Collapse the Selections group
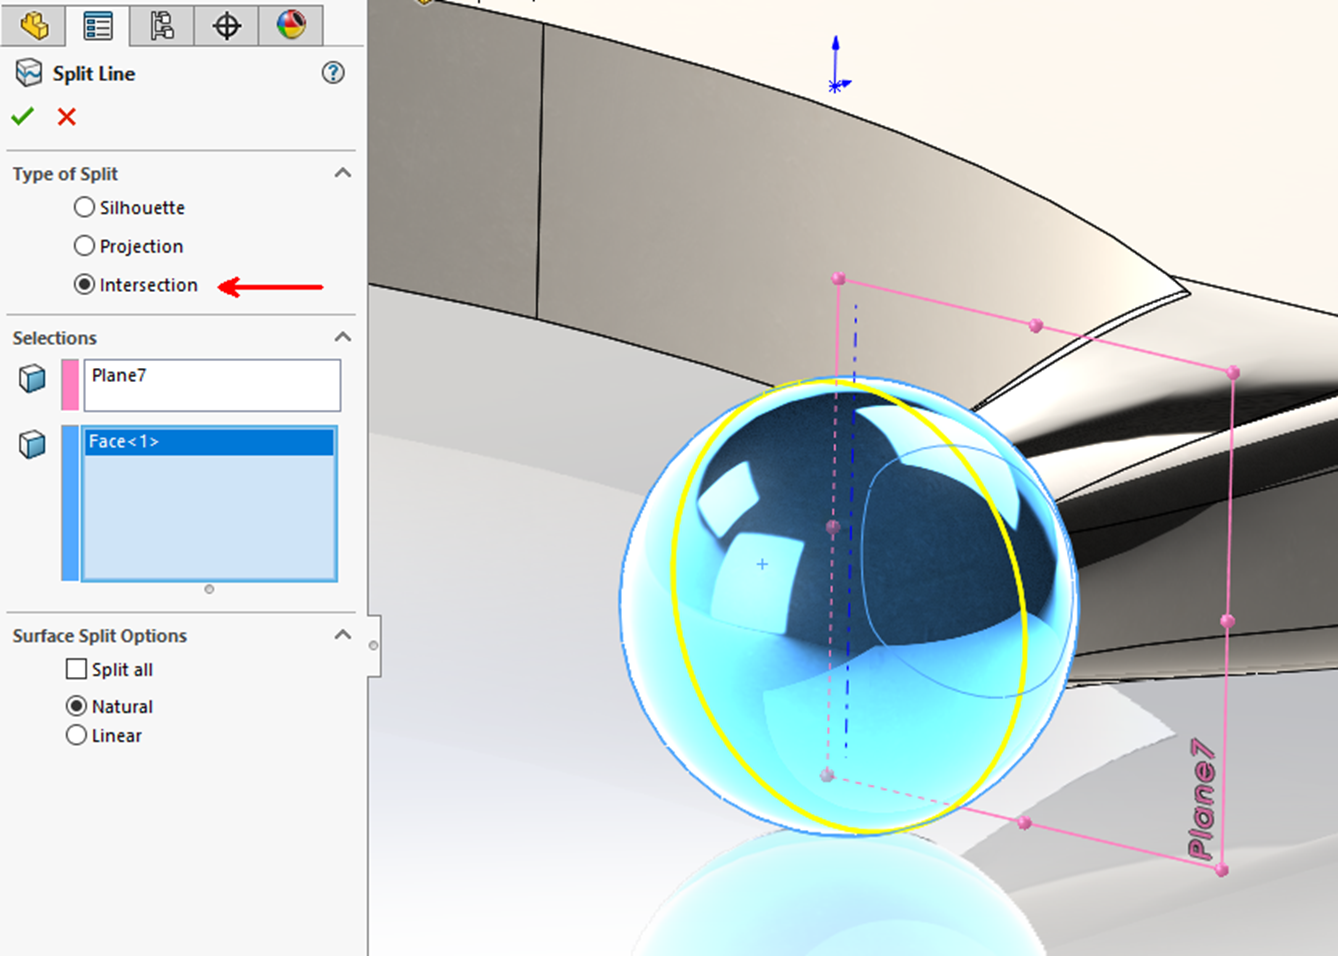Image resolution: width=1338 pixels, height=956 pixels. pyautogui.click(x=343, y=337)
